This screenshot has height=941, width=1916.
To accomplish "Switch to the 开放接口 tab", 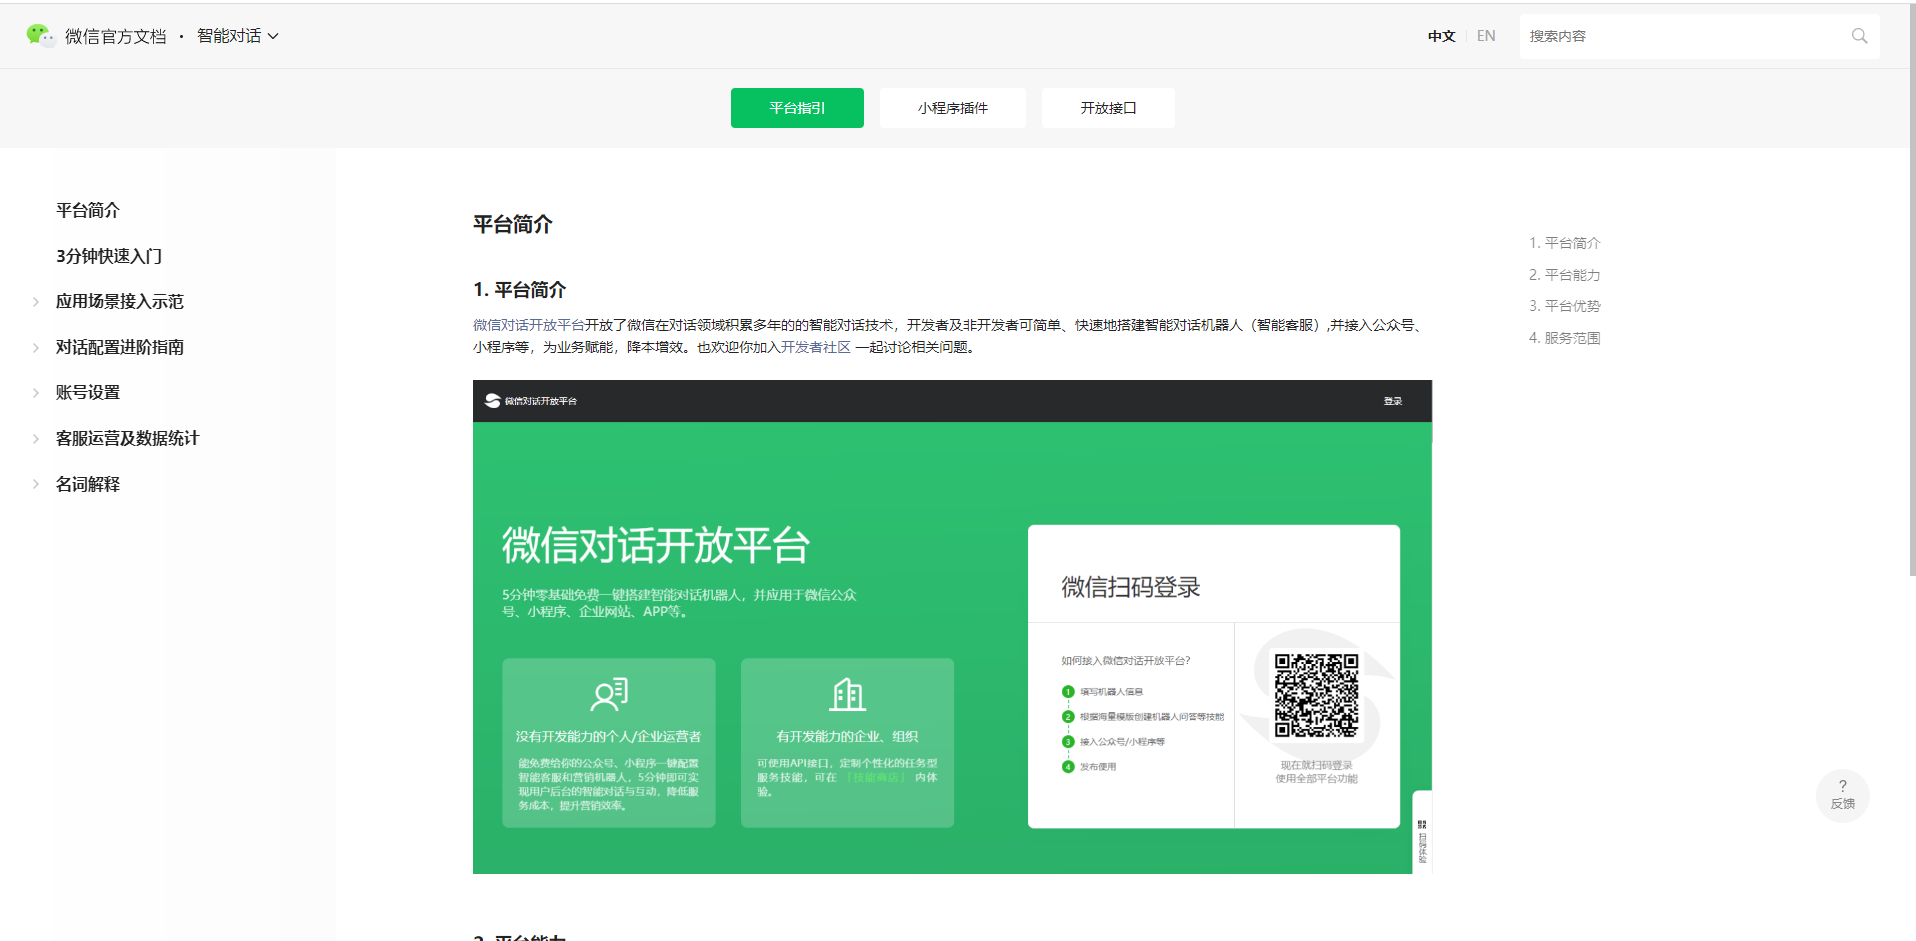I will coord(1108,108).
